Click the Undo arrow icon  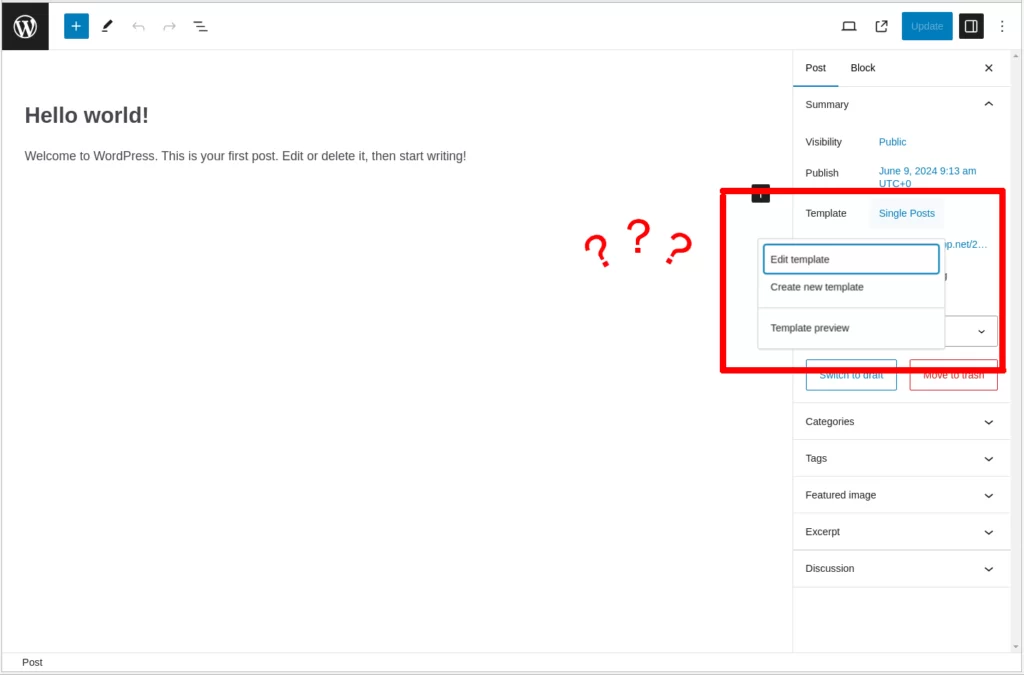click(138, 26)
